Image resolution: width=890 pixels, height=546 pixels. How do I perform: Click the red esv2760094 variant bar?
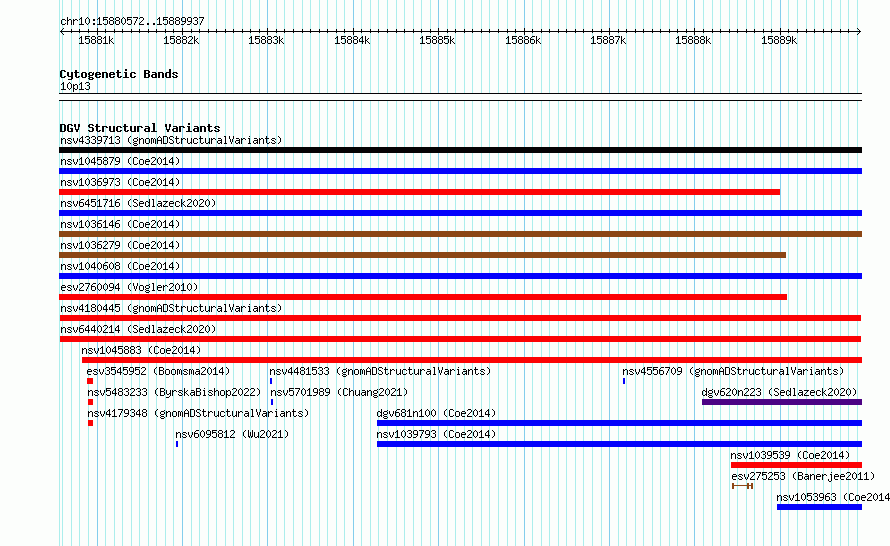coord(423,297)
